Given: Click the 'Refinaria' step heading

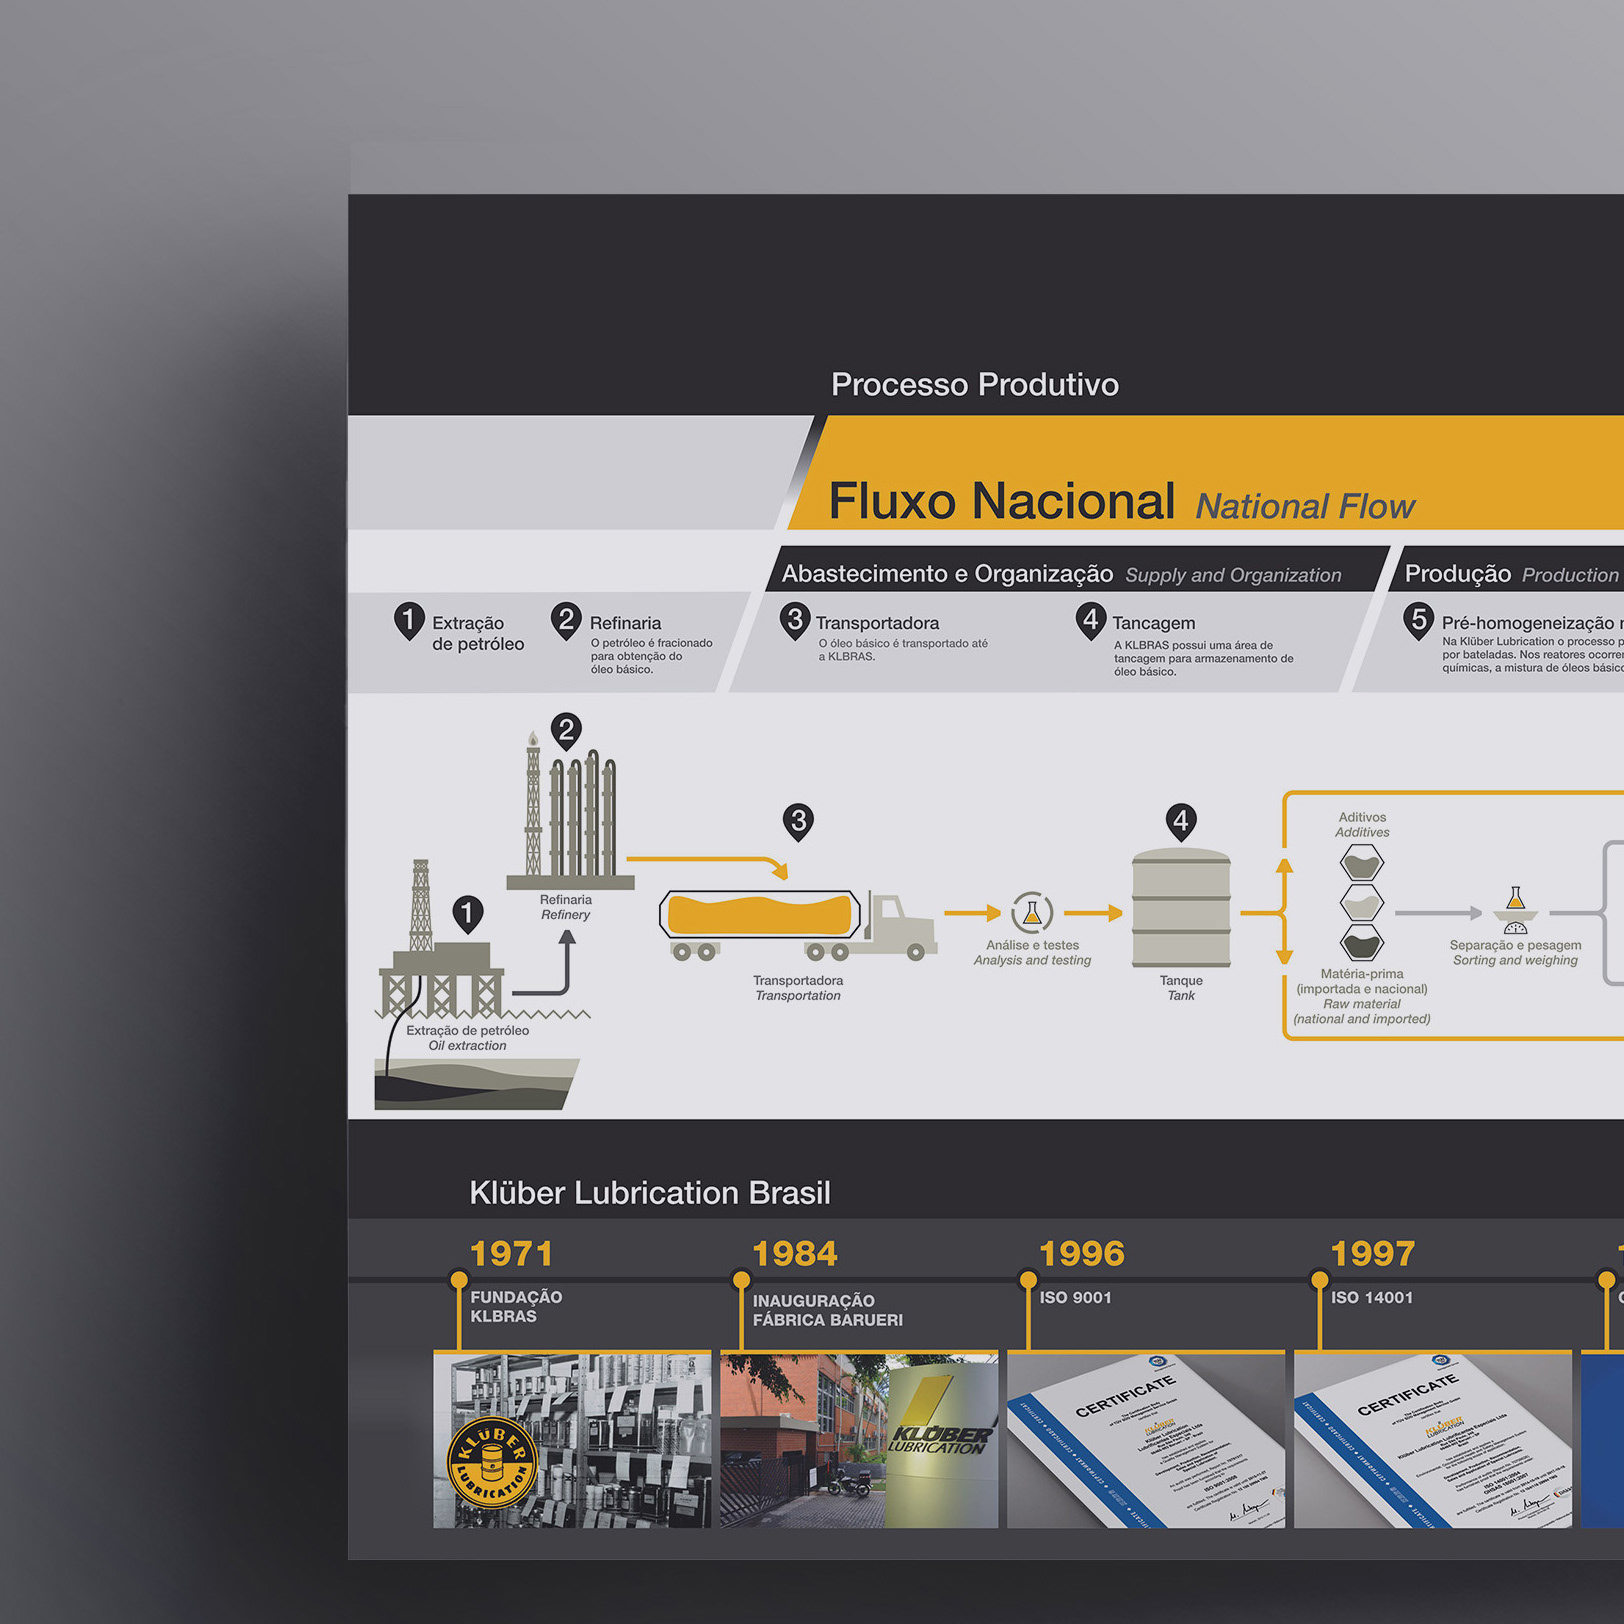Looking at the screenshot, I should 625,623.
